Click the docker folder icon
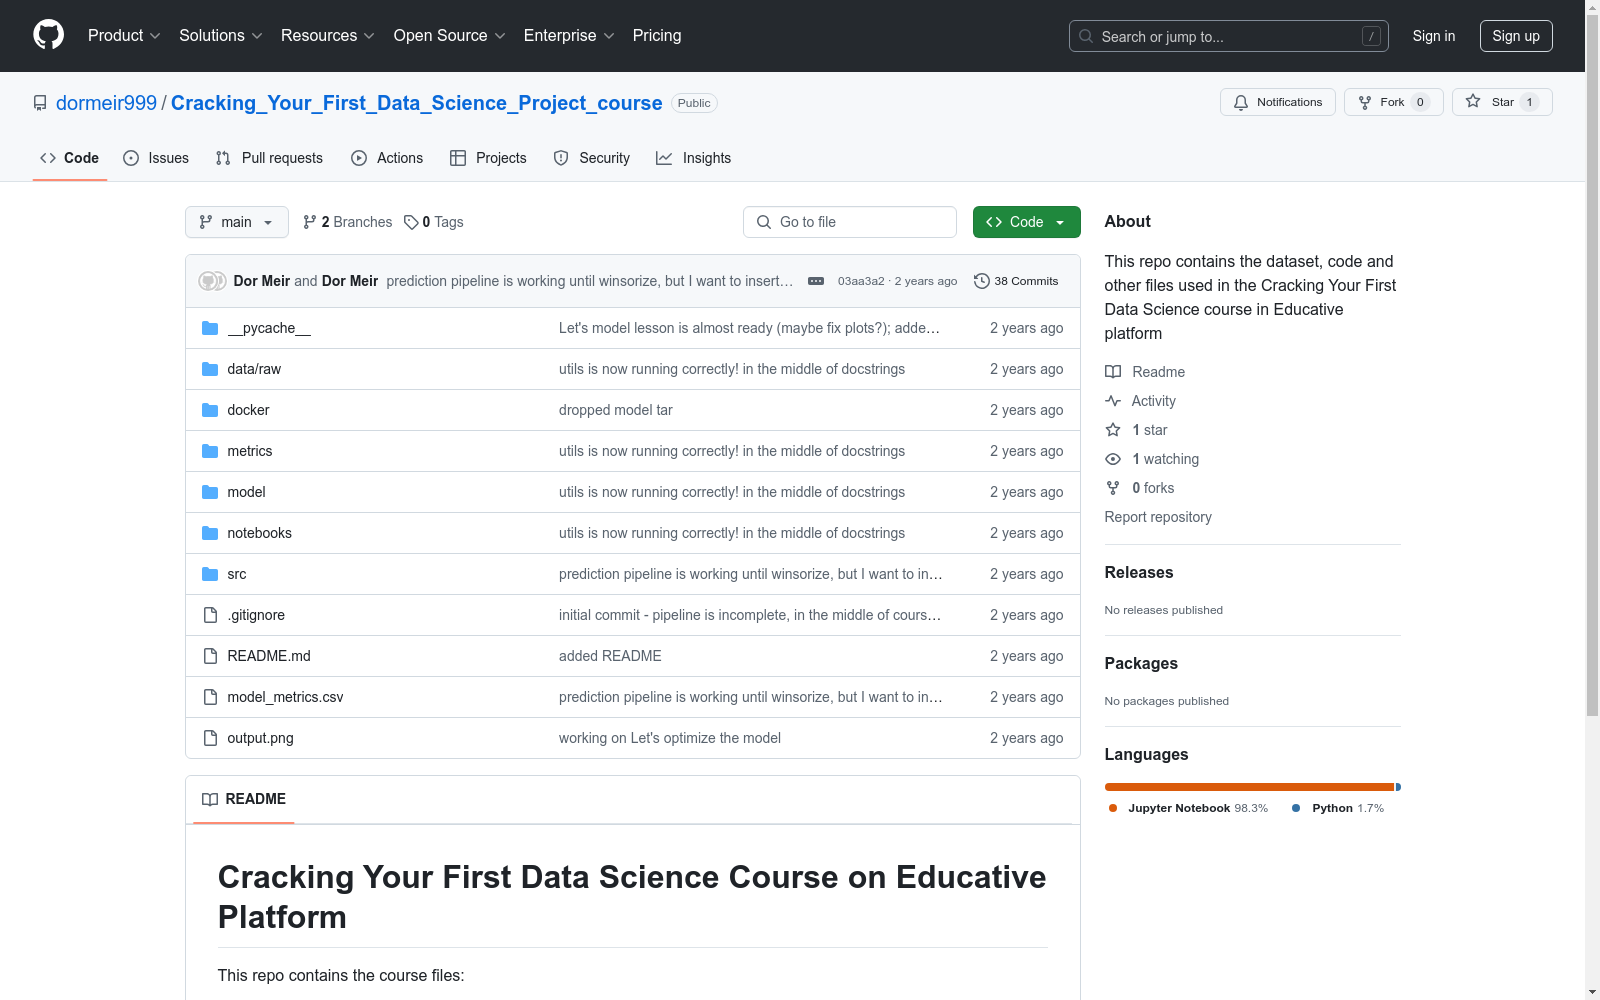The image size is (1600, 1000). click(x=210, y=410)
